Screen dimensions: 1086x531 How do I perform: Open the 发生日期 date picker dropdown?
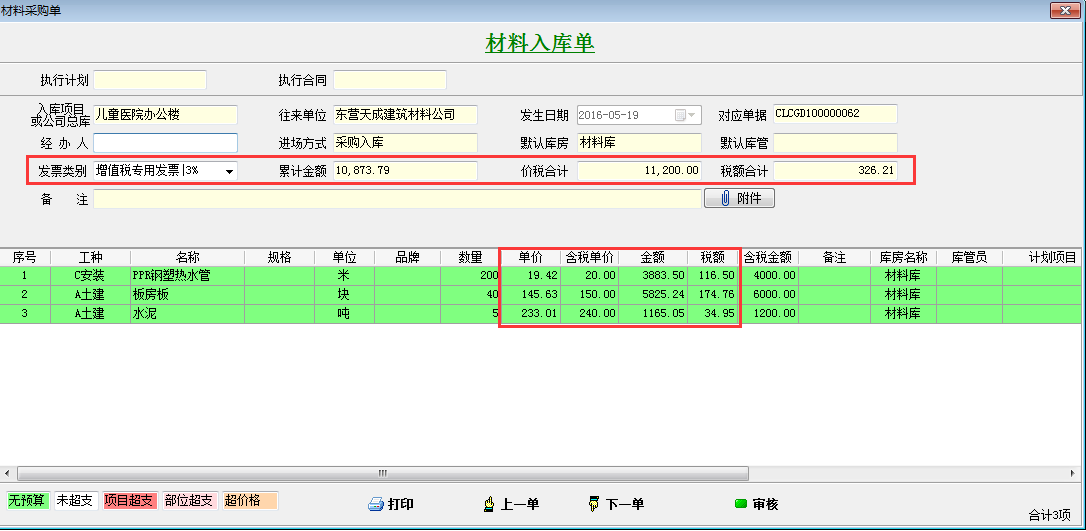pos(694,115)
